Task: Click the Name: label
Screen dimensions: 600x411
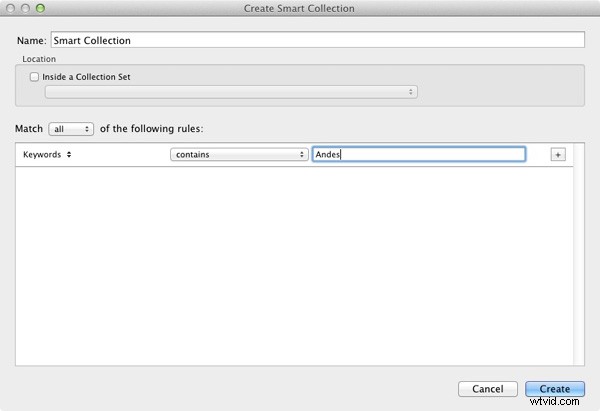Action: 31,41
